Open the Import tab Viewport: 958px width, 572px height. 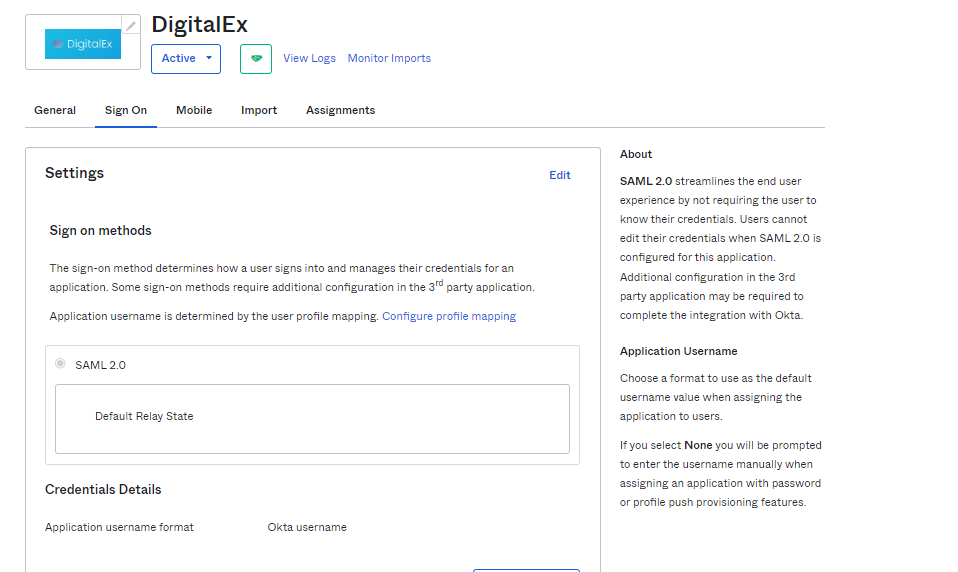[259, 111]
